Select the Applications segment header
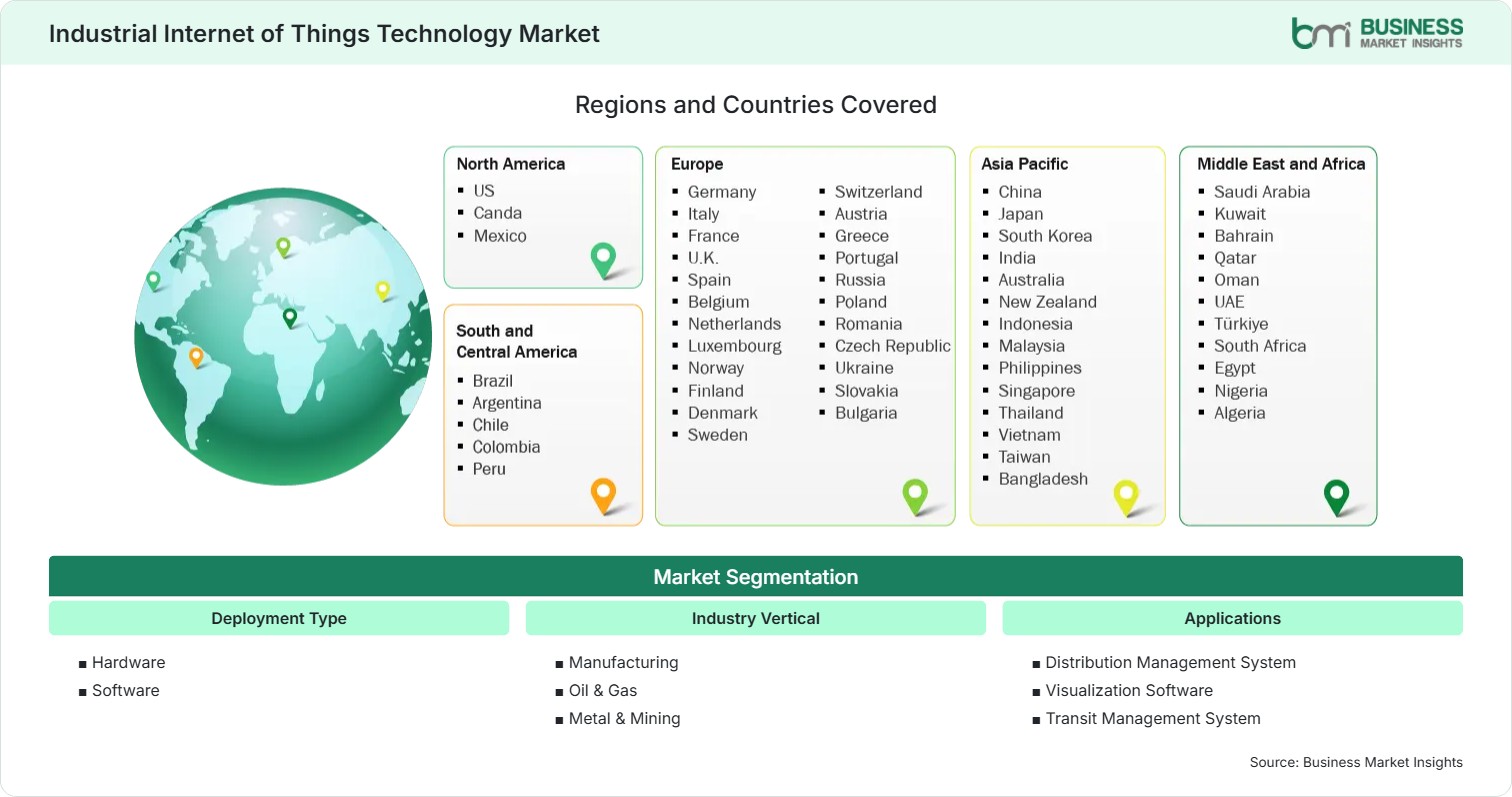 tap(1233, 618)
